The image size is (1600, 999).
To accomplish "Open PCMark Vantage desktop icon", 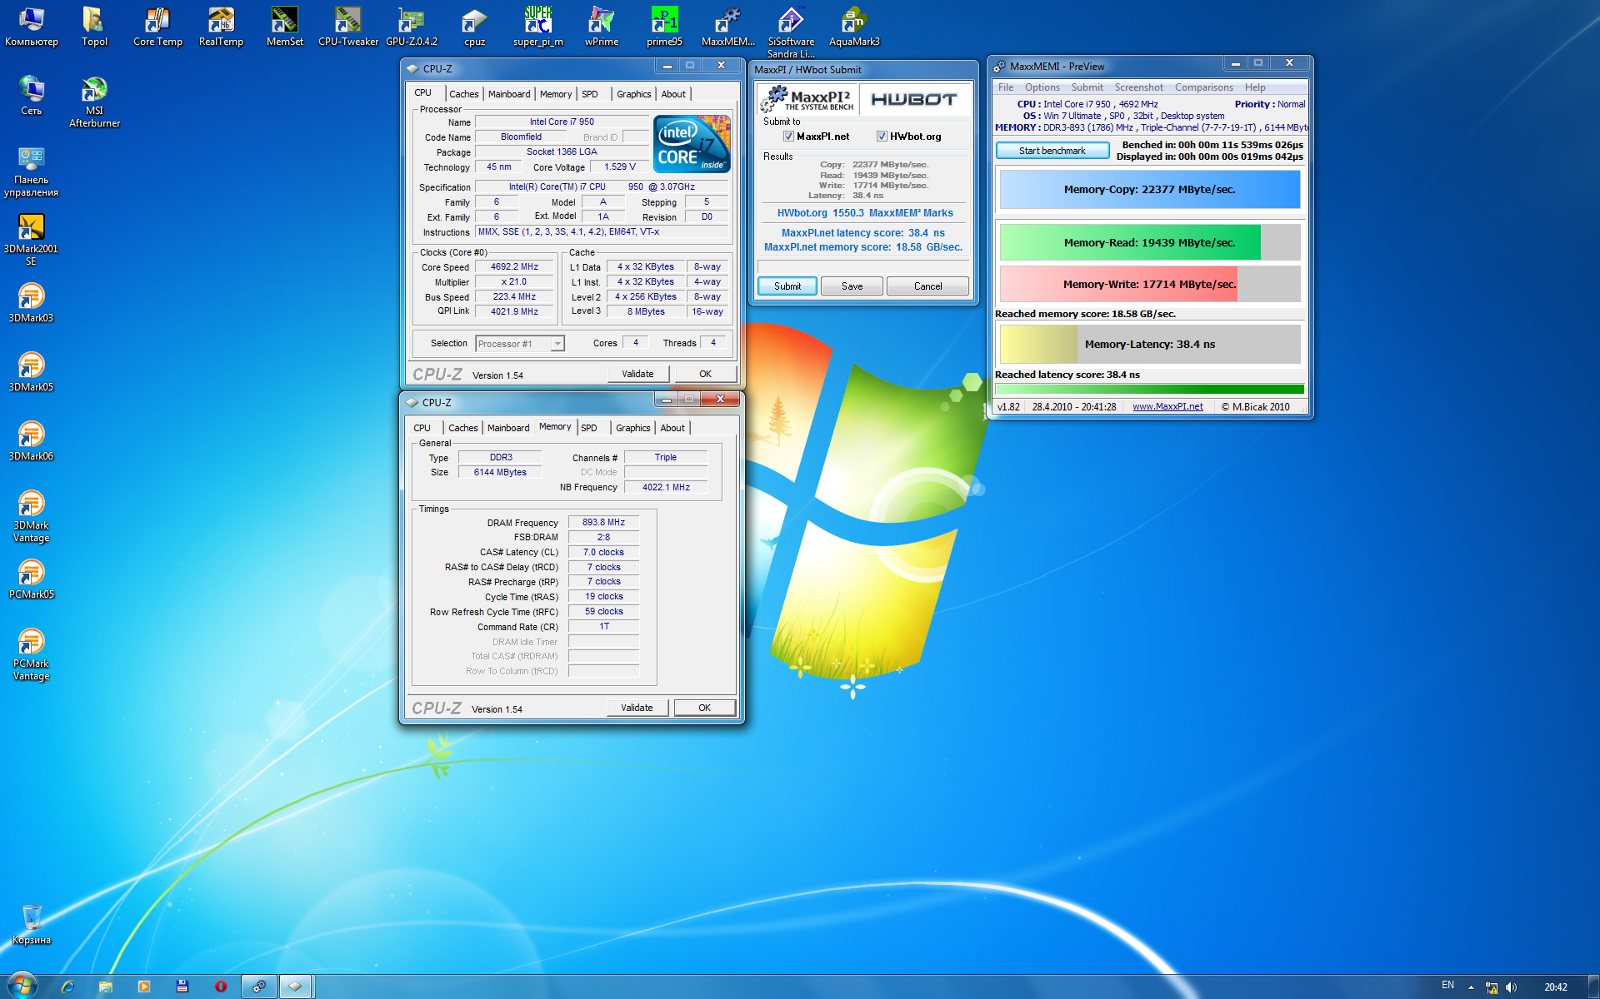I will coord(31,654).
